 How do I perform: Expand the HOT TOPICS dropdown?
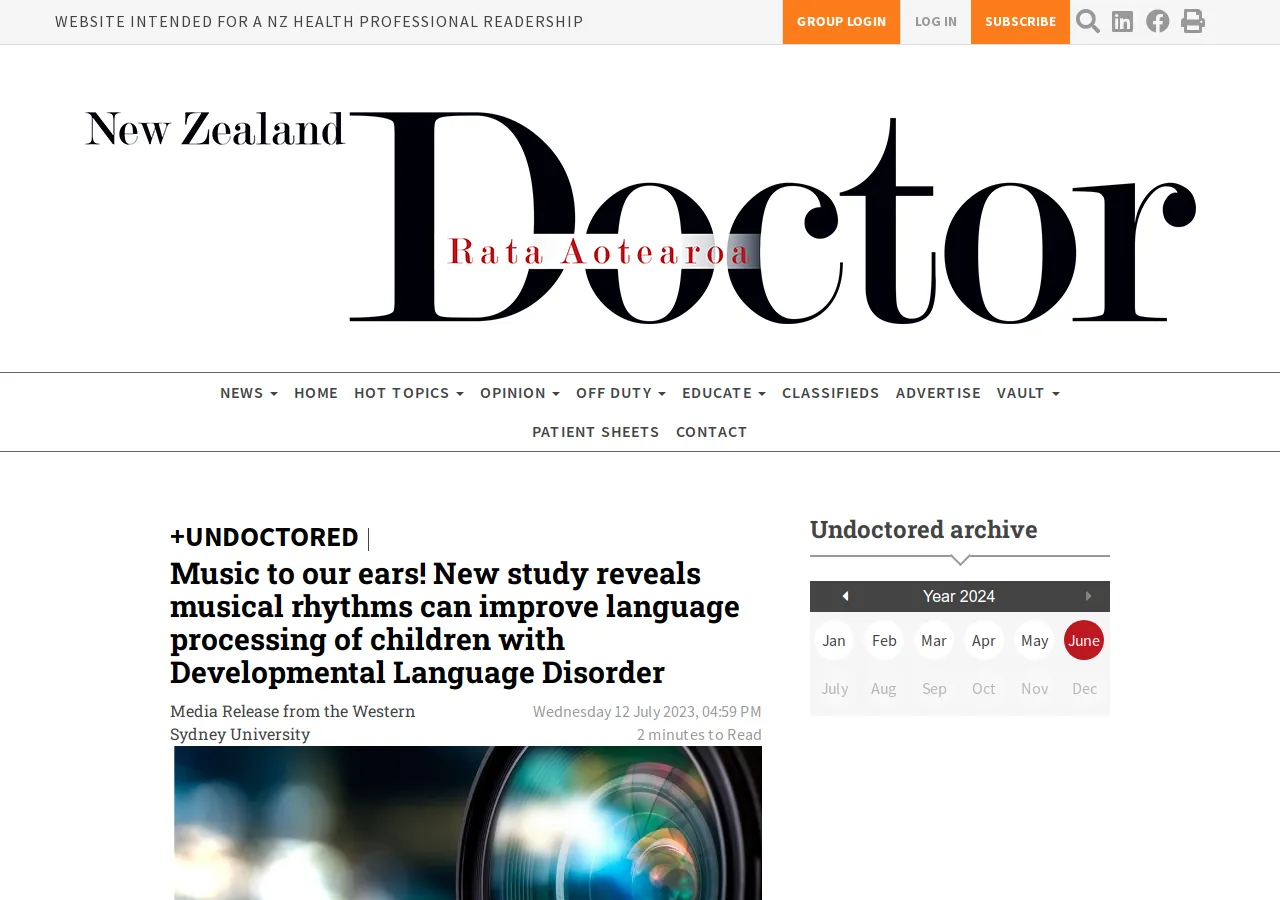coord(408,393)
